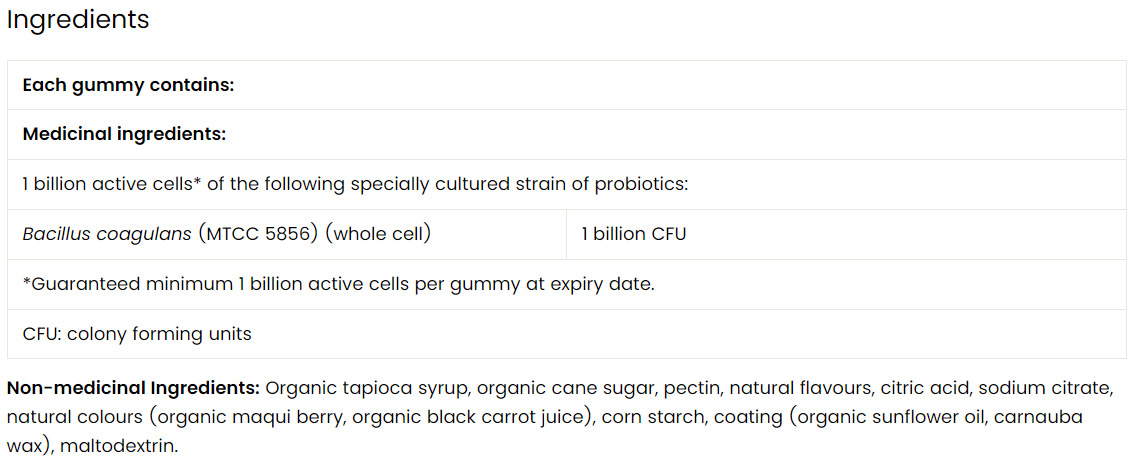Click the italic "Bacillus coagulans" text
The height and width of the screenshot is (460, 1135).
(106, 234)
